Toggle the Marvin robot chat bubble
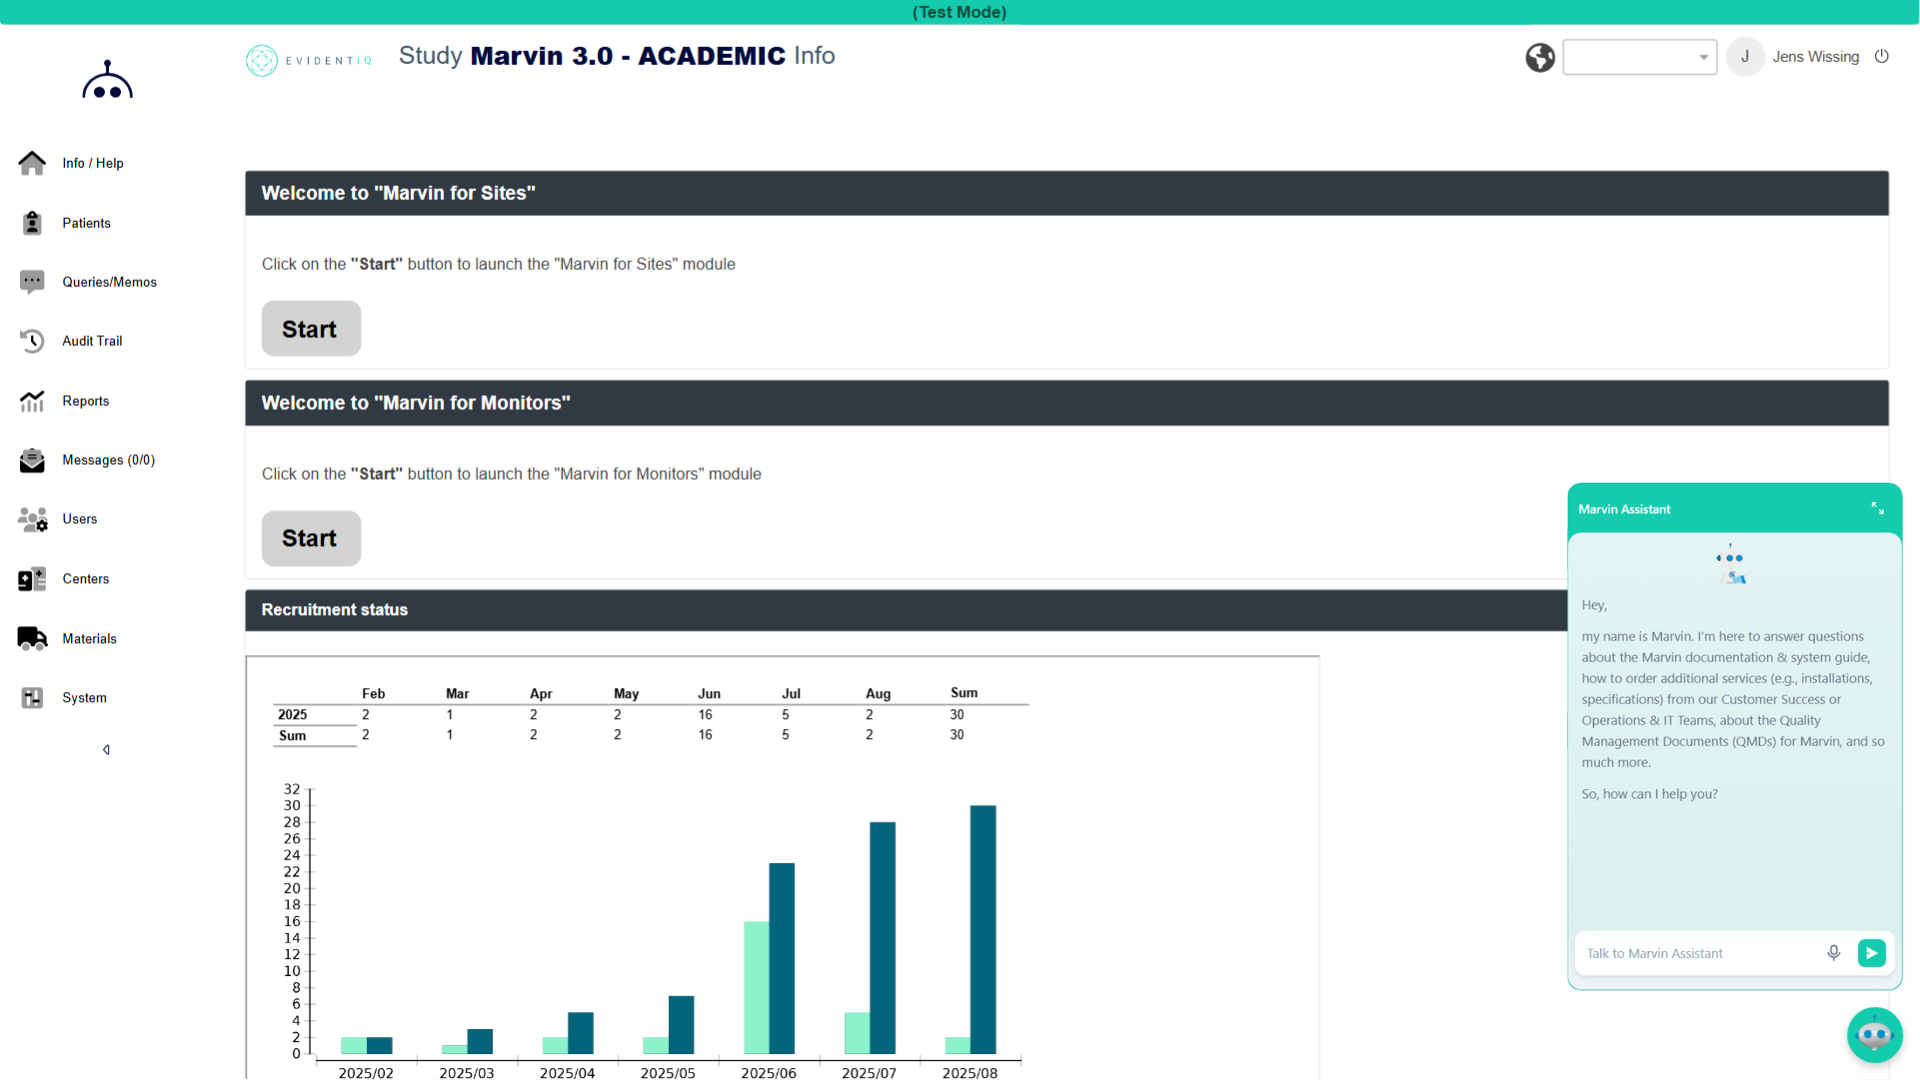The height and width of the screenshot is (1080, 1920). coord(1874,1035)
